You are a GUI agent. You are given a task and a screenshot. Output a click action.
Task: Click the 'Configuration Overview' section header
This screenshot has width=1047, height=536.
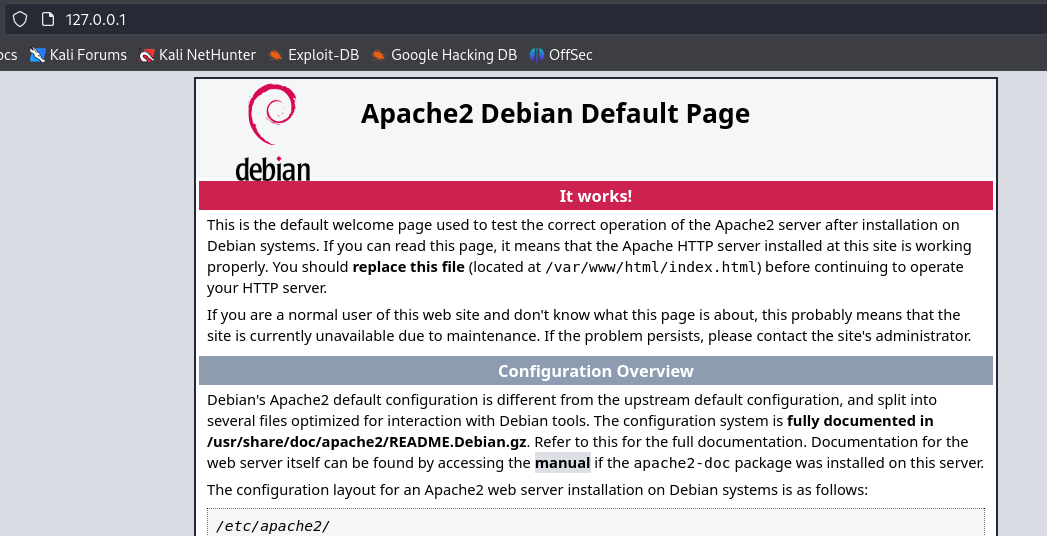point(595,371)
